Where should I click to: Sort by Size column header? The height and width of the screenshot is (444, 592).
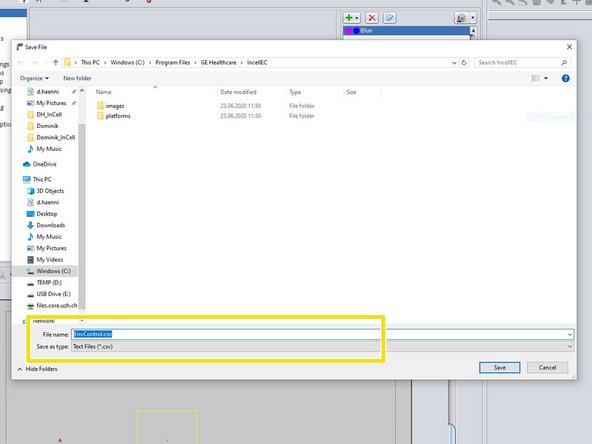351,92
